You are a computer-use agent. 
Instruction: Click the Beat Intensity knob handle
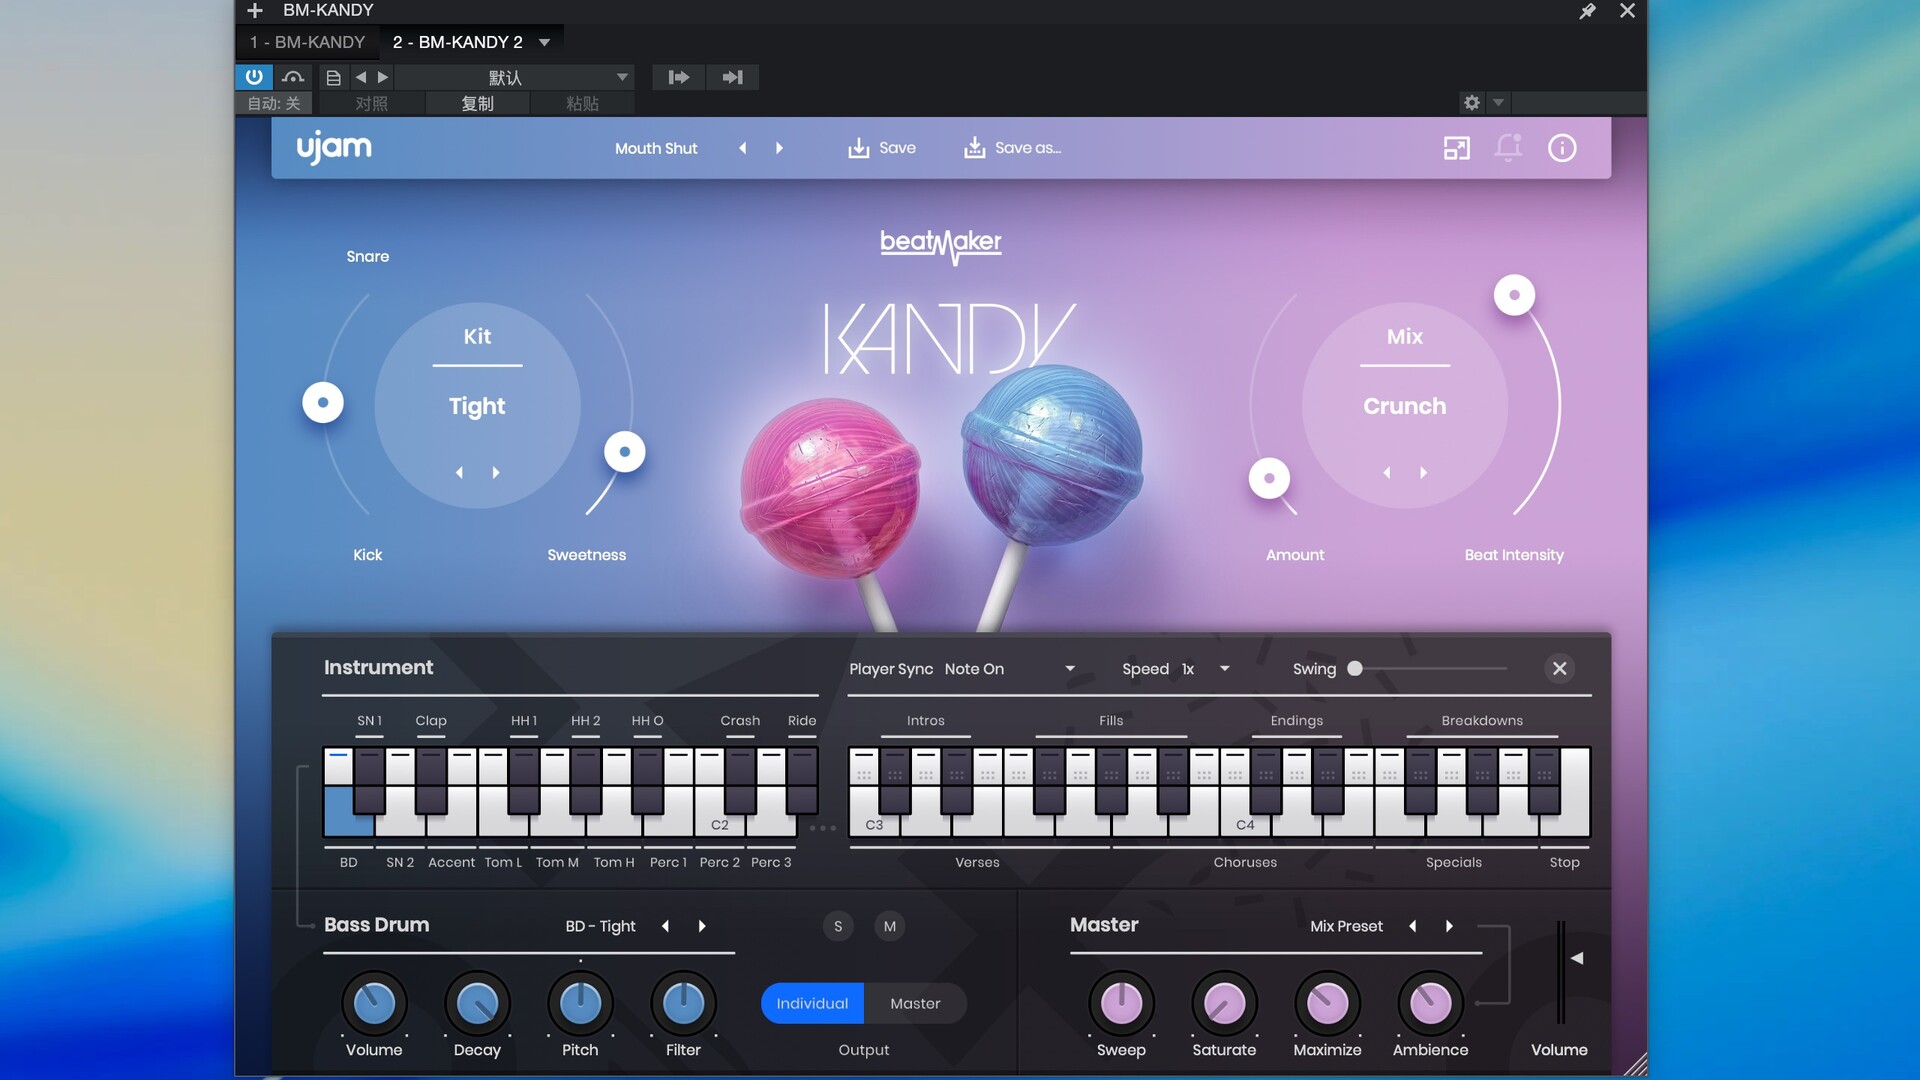[x=1515, y=294]
